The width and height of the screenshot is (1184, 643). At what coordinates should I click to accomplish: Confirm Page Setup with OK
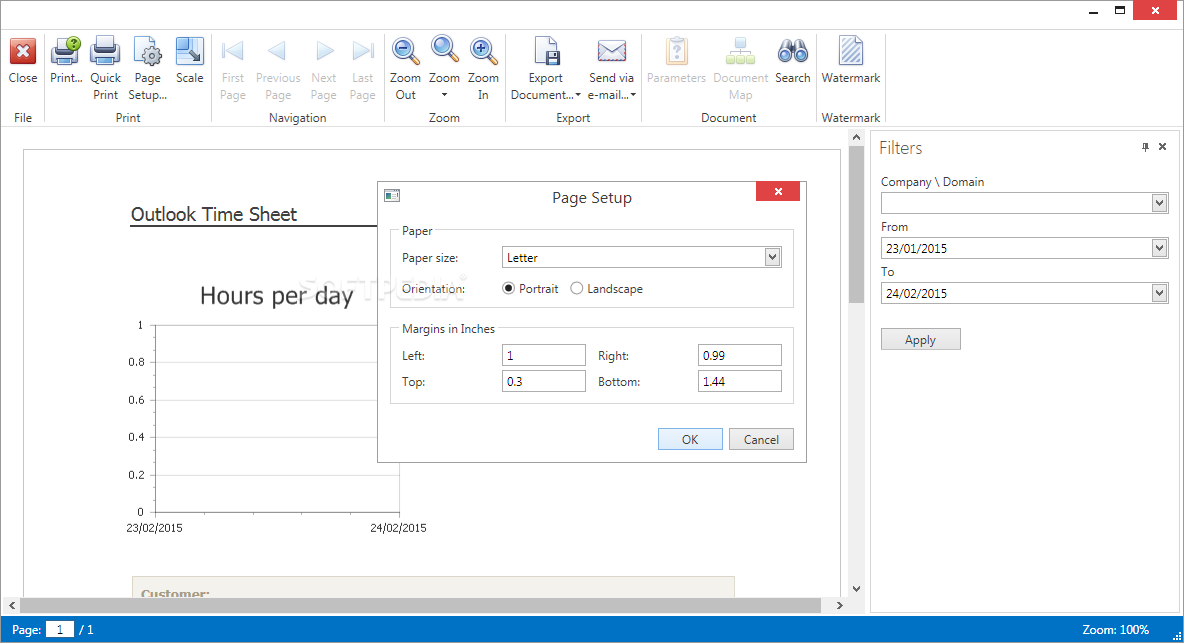690,439
